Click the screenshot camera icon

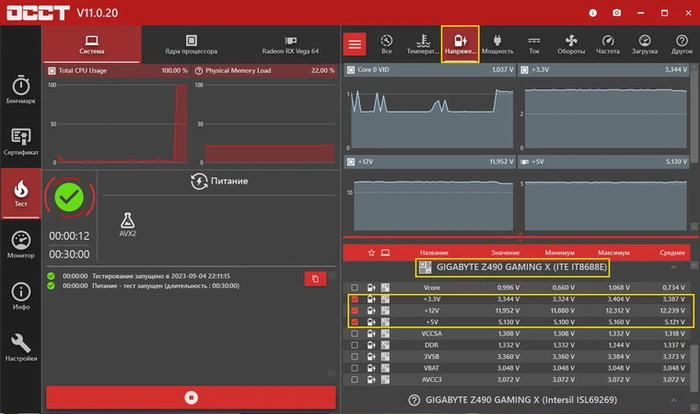(616, 12)
